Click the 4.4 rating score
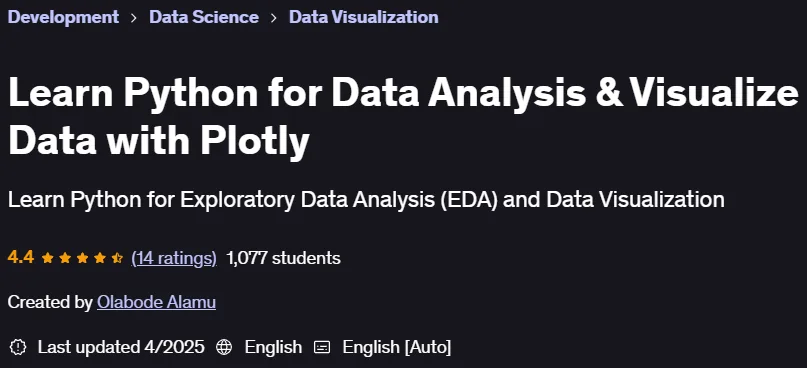This screenshot has width=807, height=368. [21, 257]
